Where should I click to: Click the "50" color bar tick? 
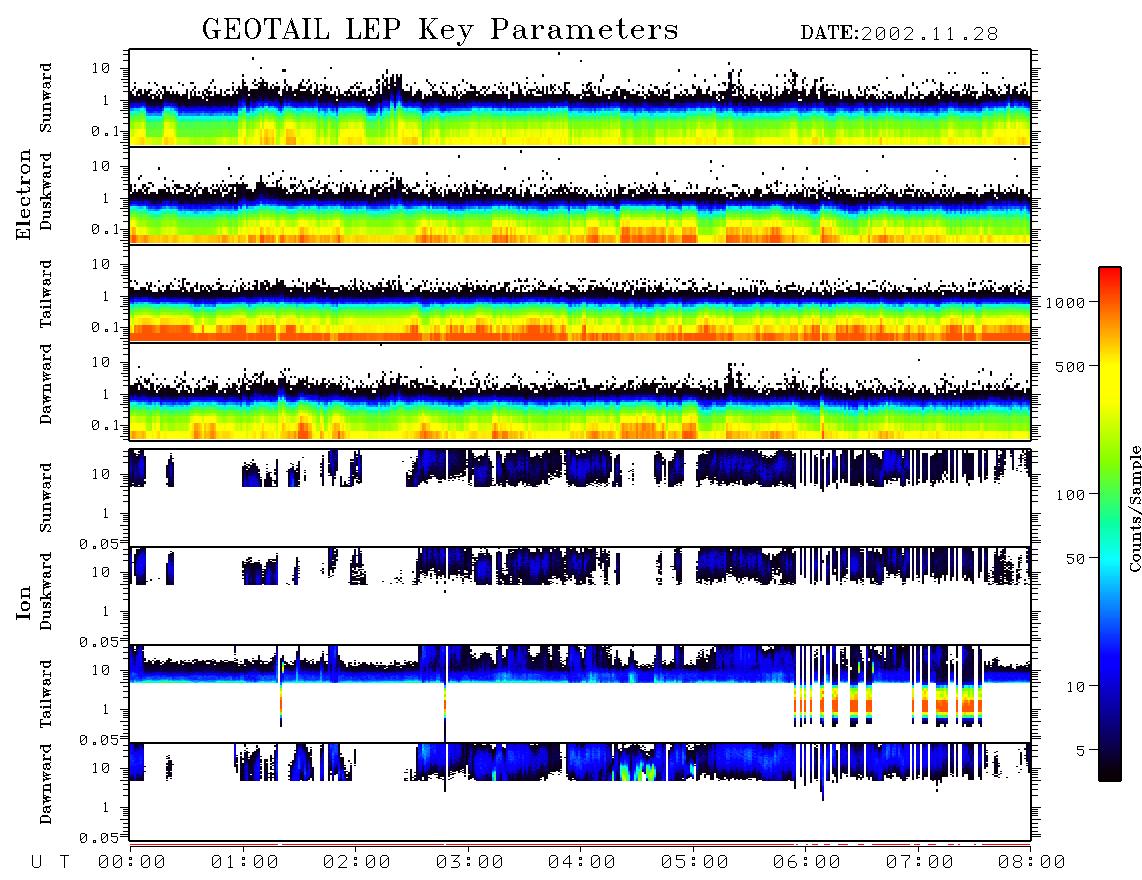(x=1076, y=559)
